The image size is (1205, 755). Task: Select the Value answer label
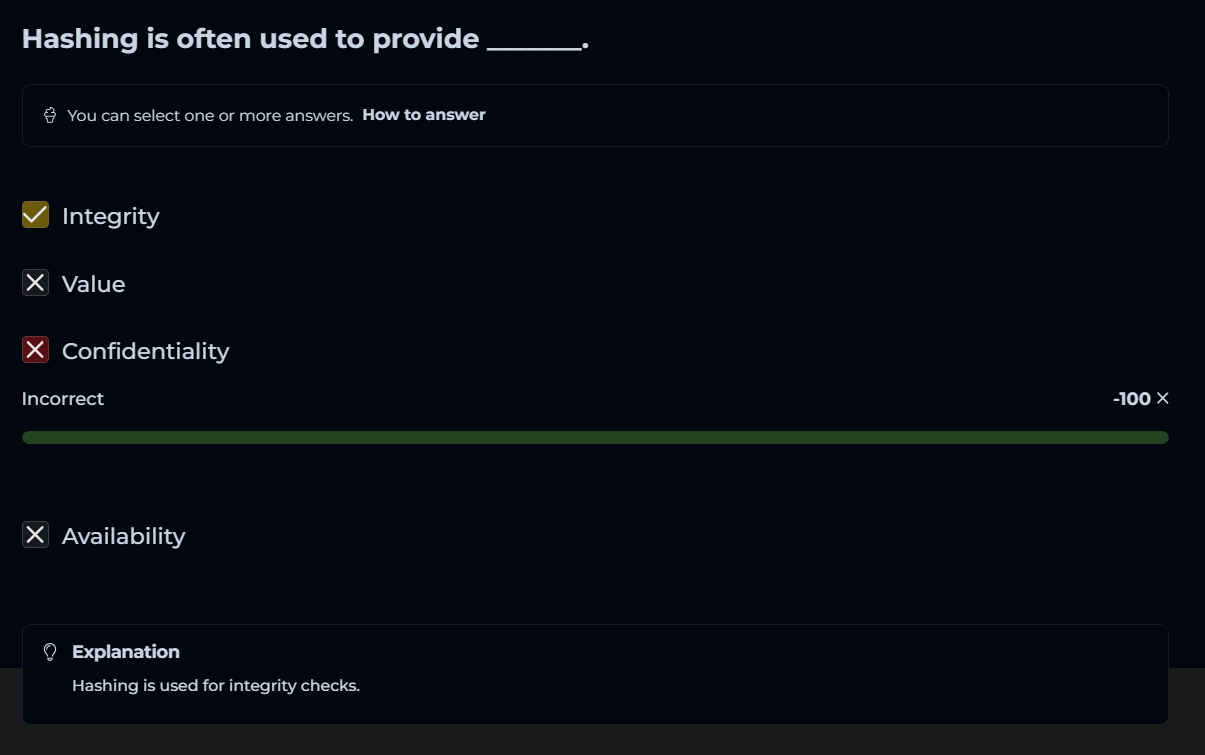coord(93,284)
